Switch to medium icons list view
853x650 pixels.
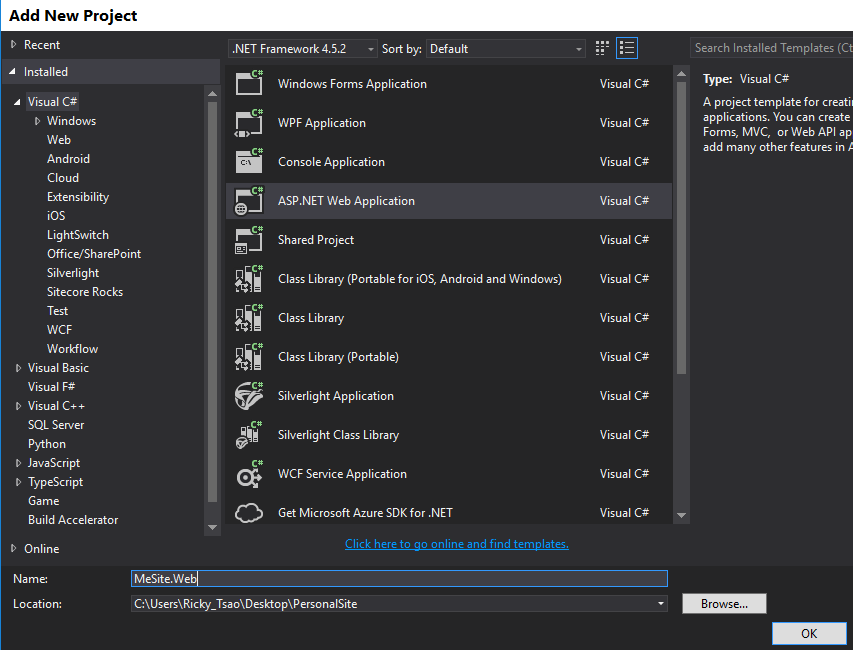pyautogui.click(x=627, y=48)
